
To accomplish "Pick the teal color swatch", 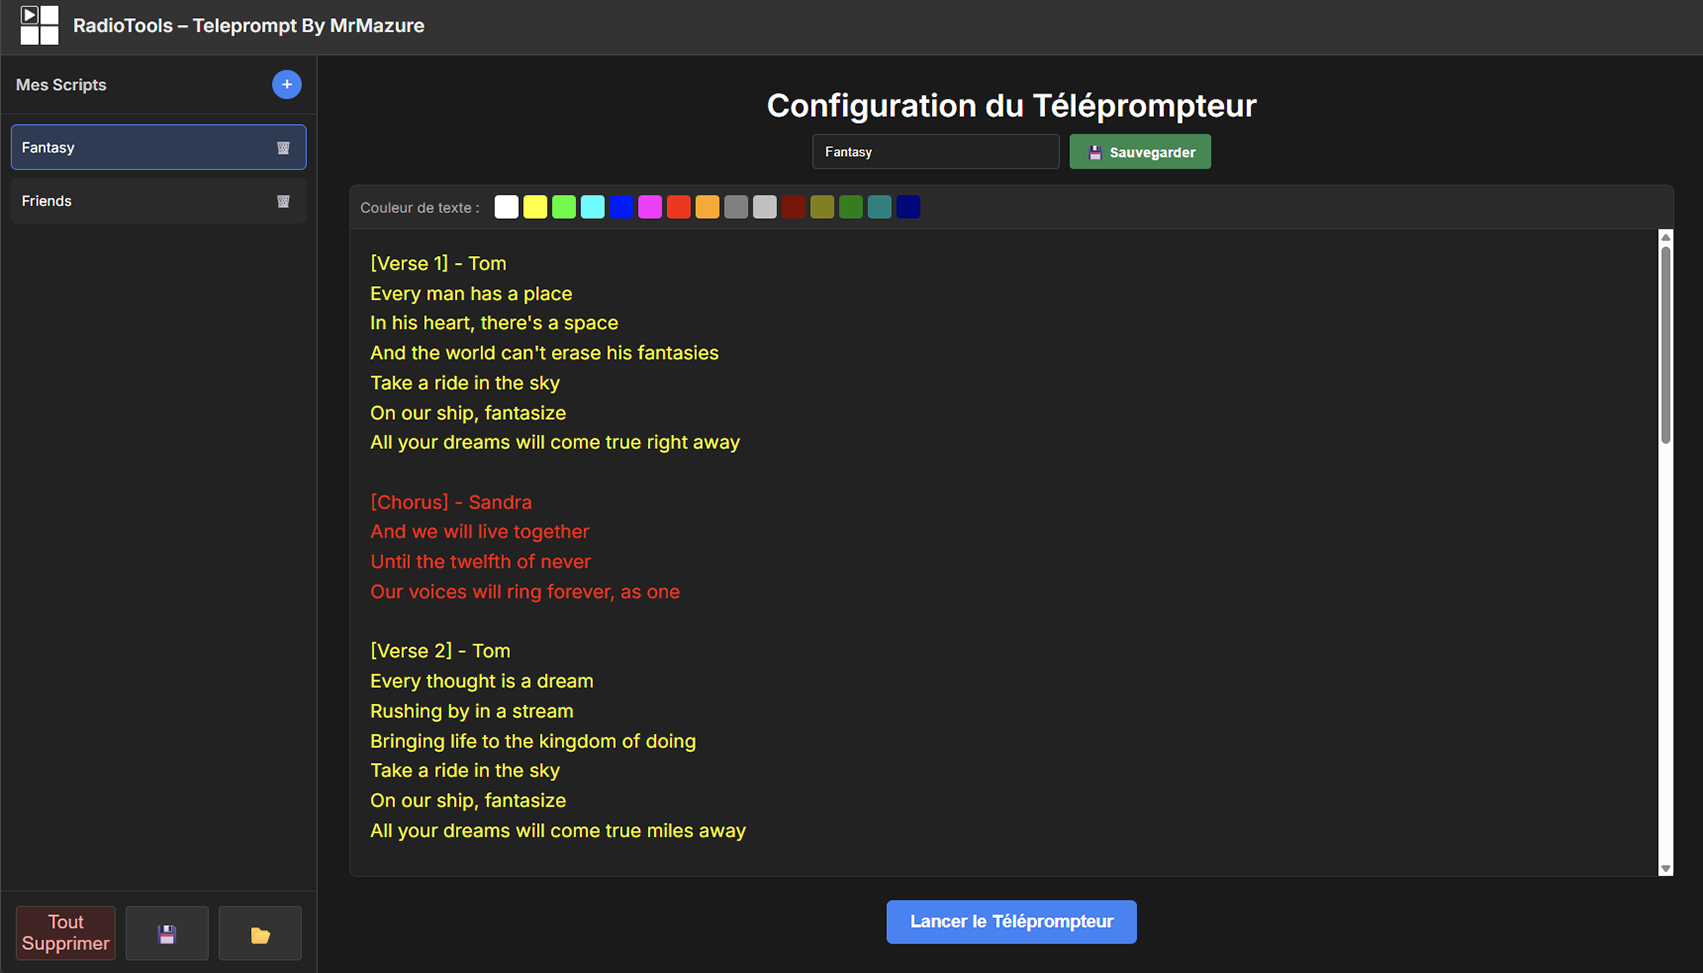I will [x=880, y=207].
